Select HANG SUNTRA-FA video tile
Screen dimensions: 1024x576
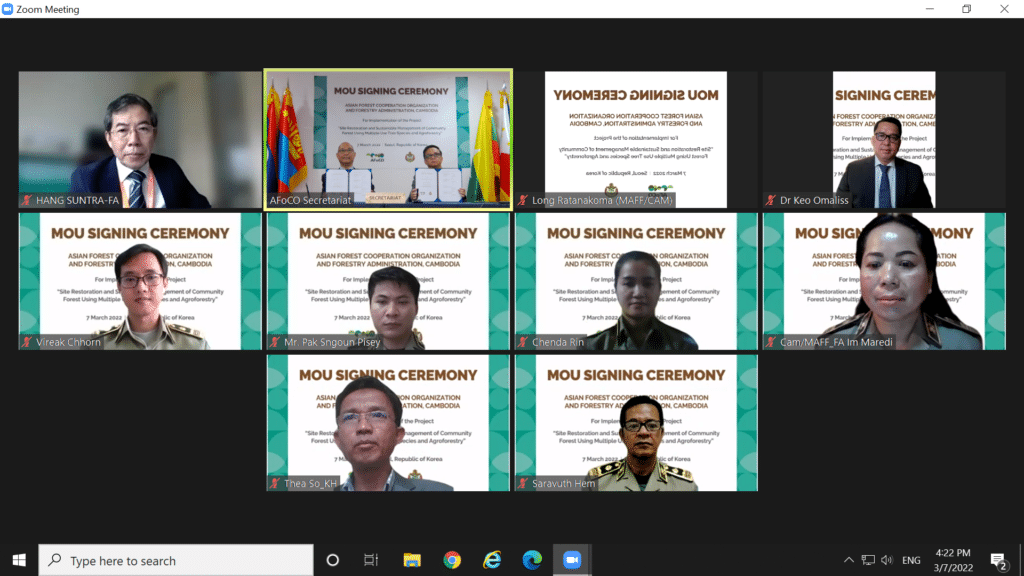point(140,140)
